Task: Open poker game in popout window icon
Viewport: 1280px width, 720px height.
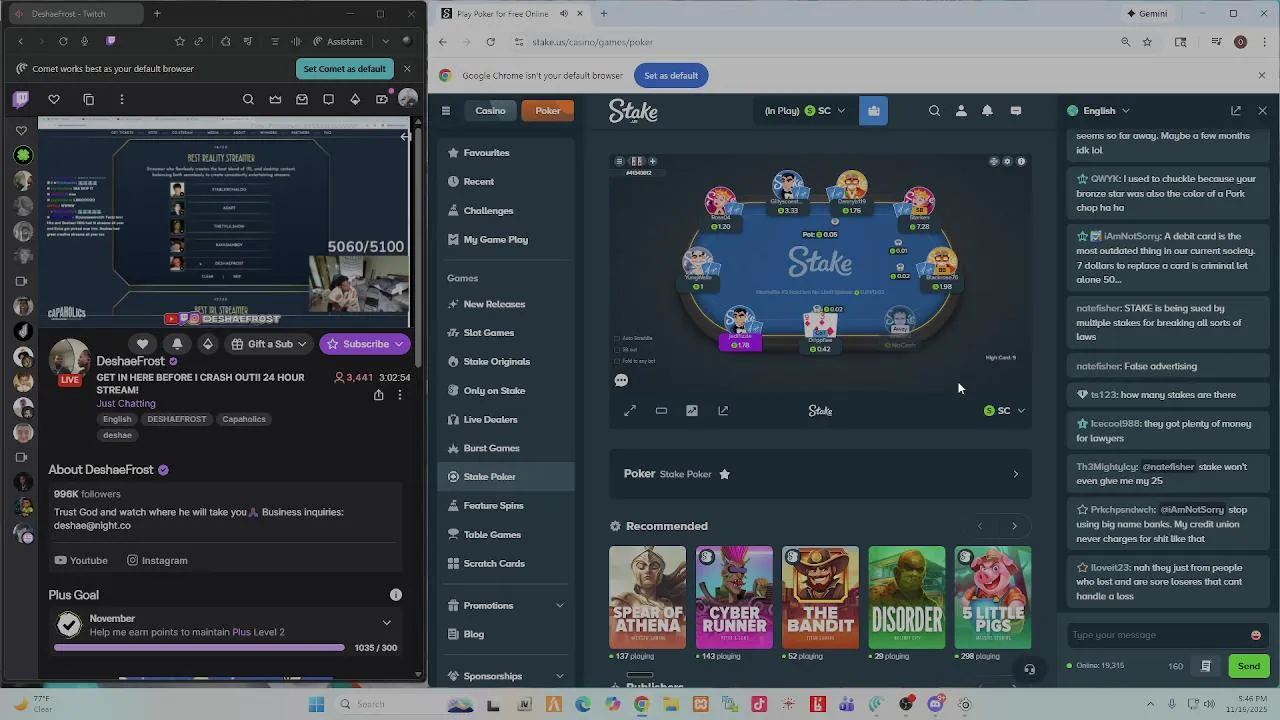Action: 723,410
